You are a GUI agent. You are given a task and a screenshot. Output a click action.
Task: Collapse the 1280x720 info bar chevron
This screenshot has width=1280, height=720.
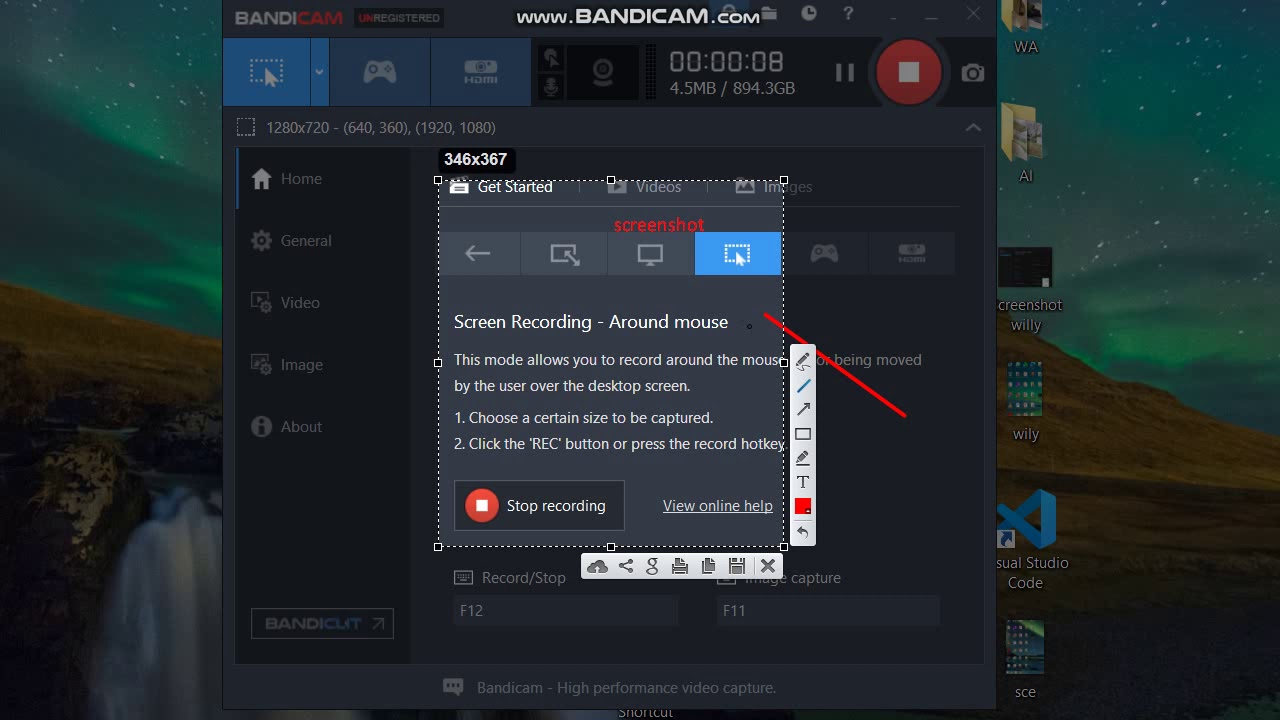click(973, 127)
